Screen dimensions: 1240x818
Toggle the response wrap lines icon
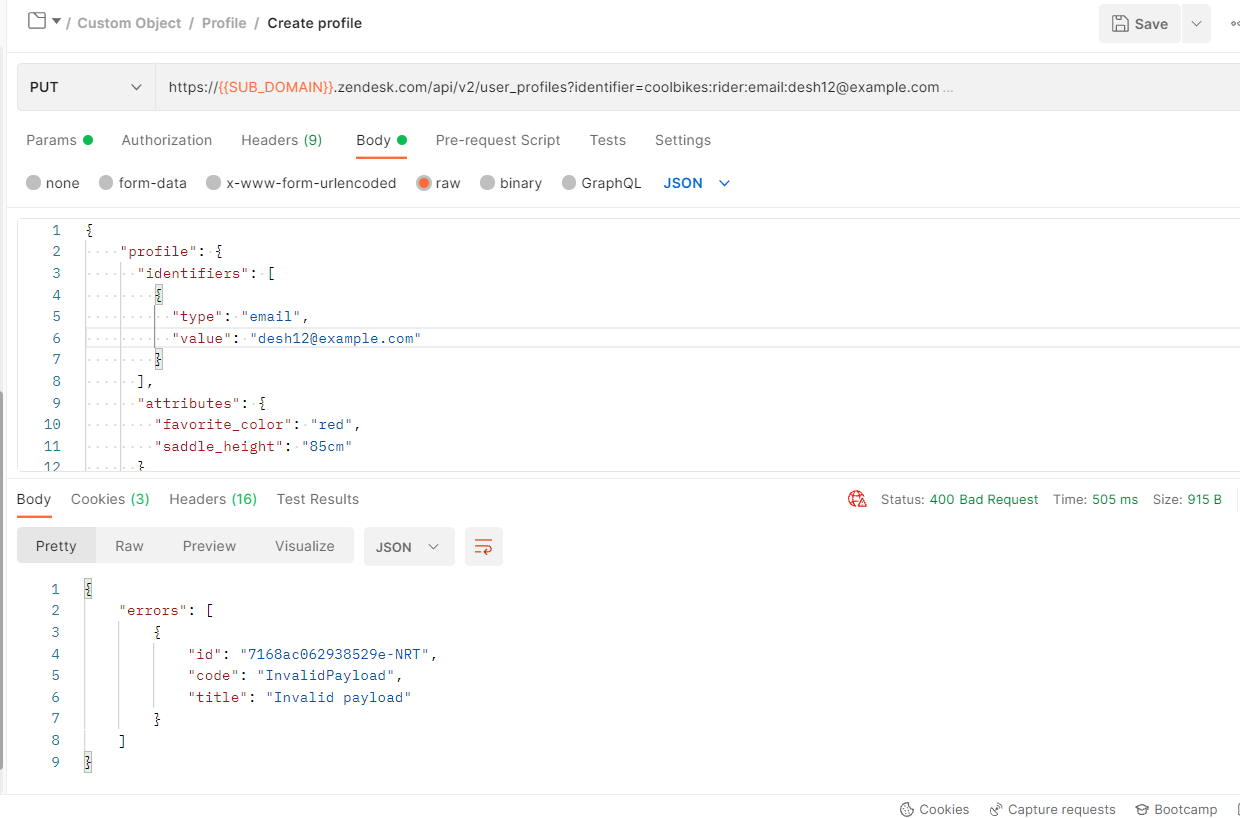coord(484,547)
